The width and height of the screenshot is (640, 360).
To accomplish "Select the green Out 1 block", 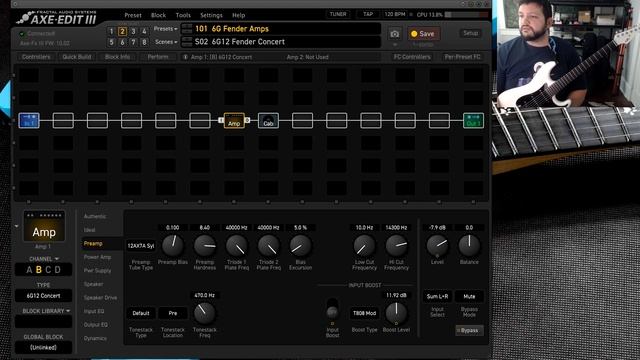I will [x=473, y=121].
